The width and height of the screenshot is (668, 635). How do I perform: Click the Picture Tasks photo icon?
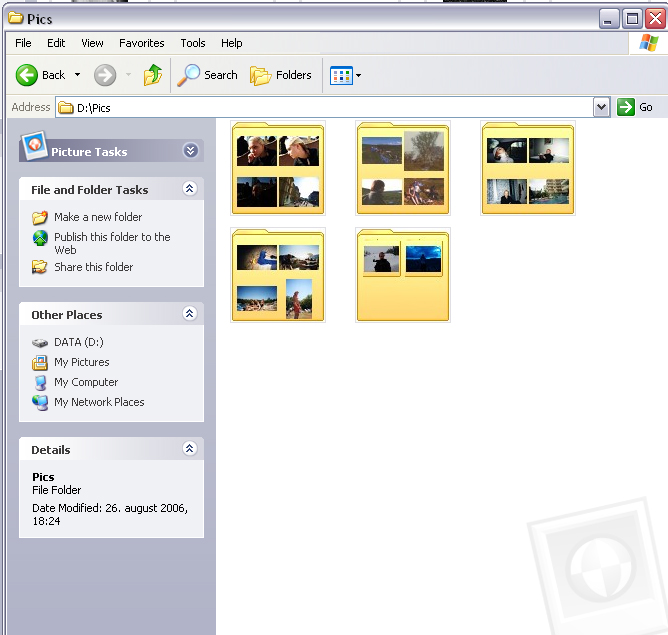[x=34, y=145]
